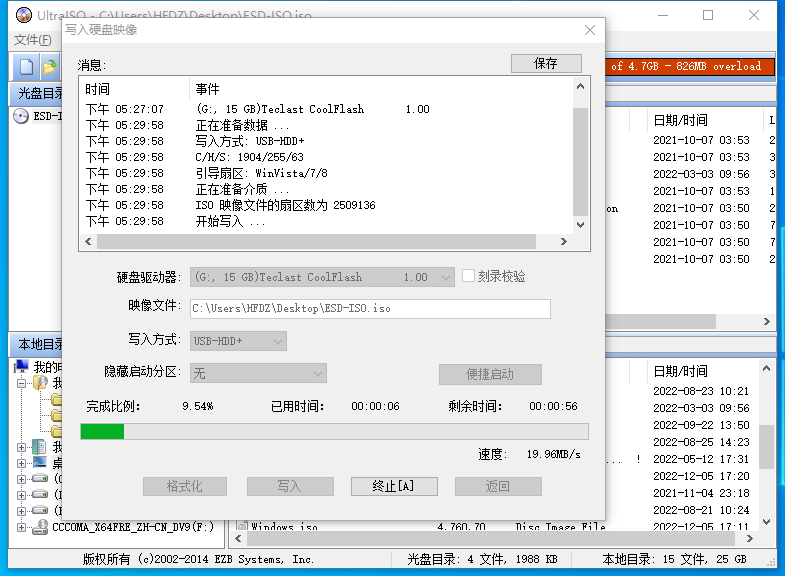
Task: Expand the Desktop tree node
Action: point(21,463)
